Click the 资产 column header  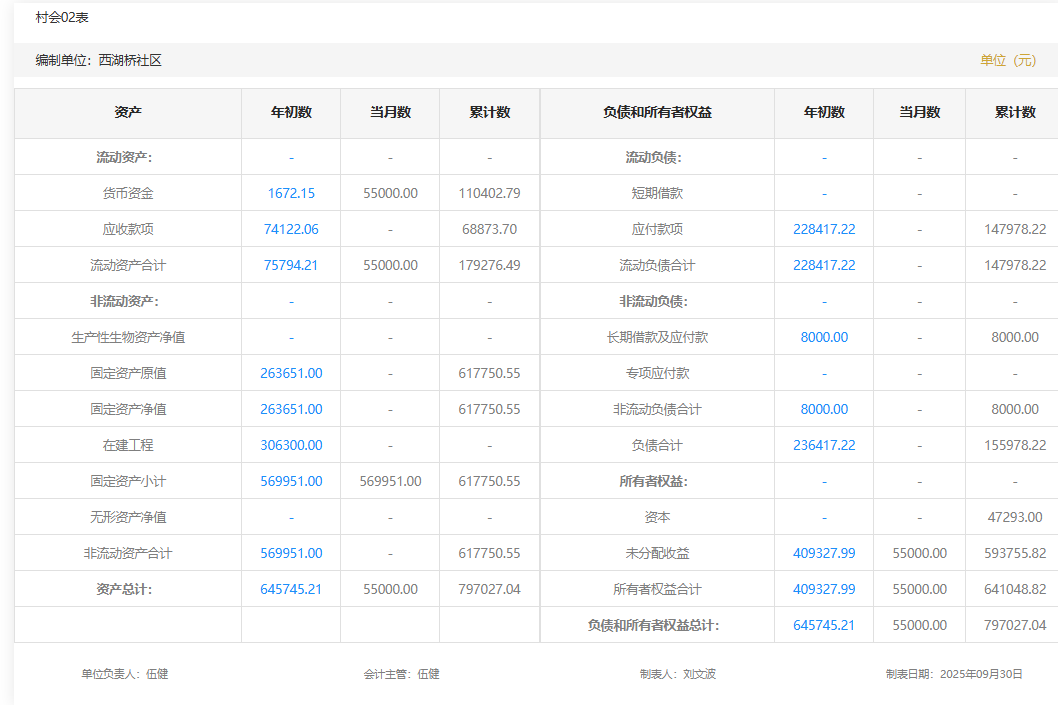[128, 112]
